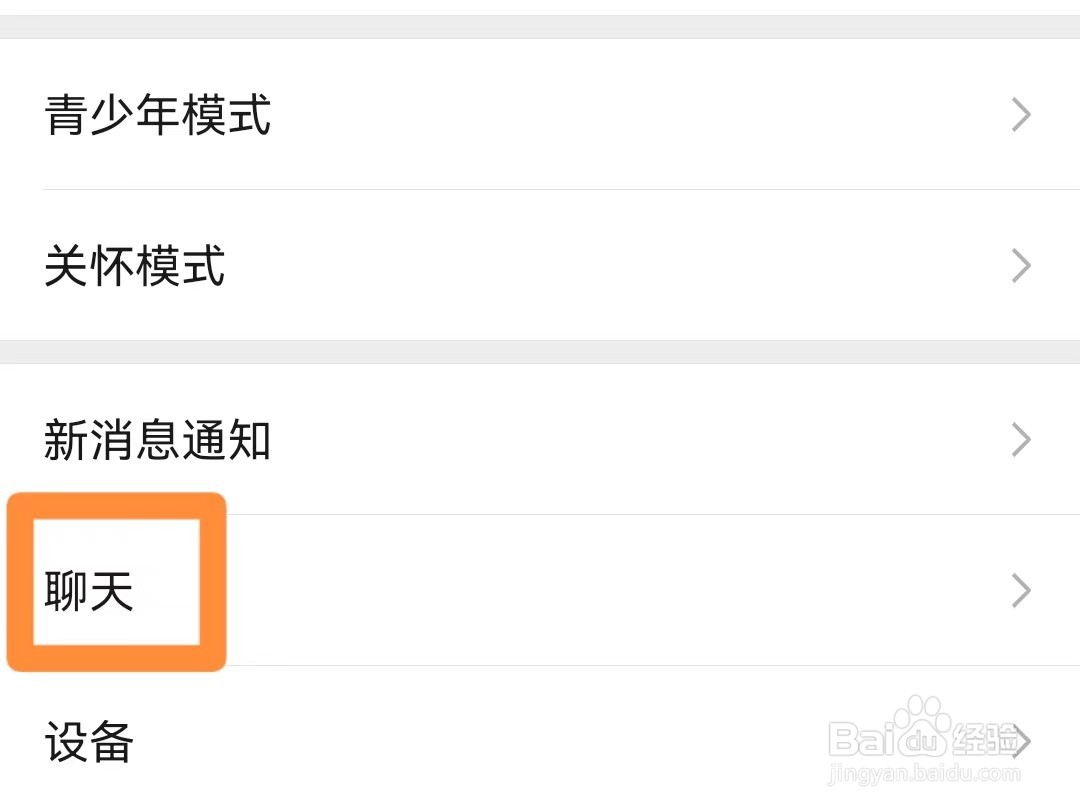The height and width of the screenshot is (810, 1080).
Task: Expand the Devices row chevron
Action: [1021, 742]
